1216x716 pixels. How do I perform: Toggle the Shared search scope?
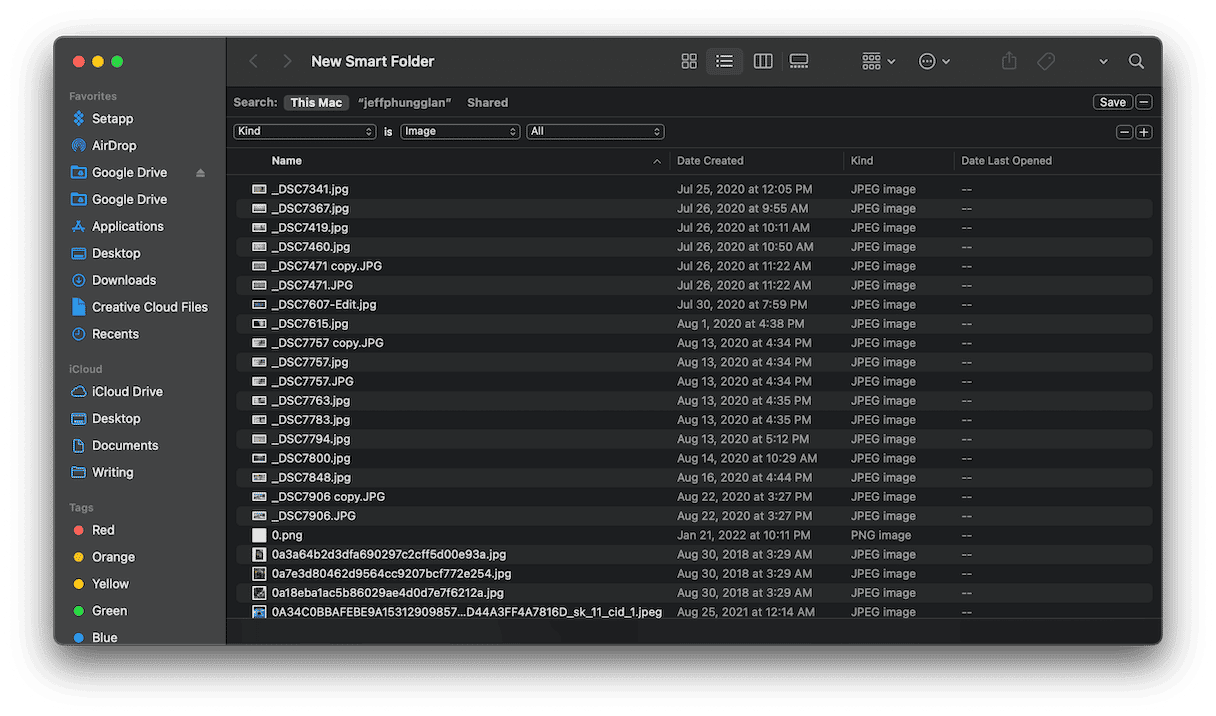pos(487,102)
